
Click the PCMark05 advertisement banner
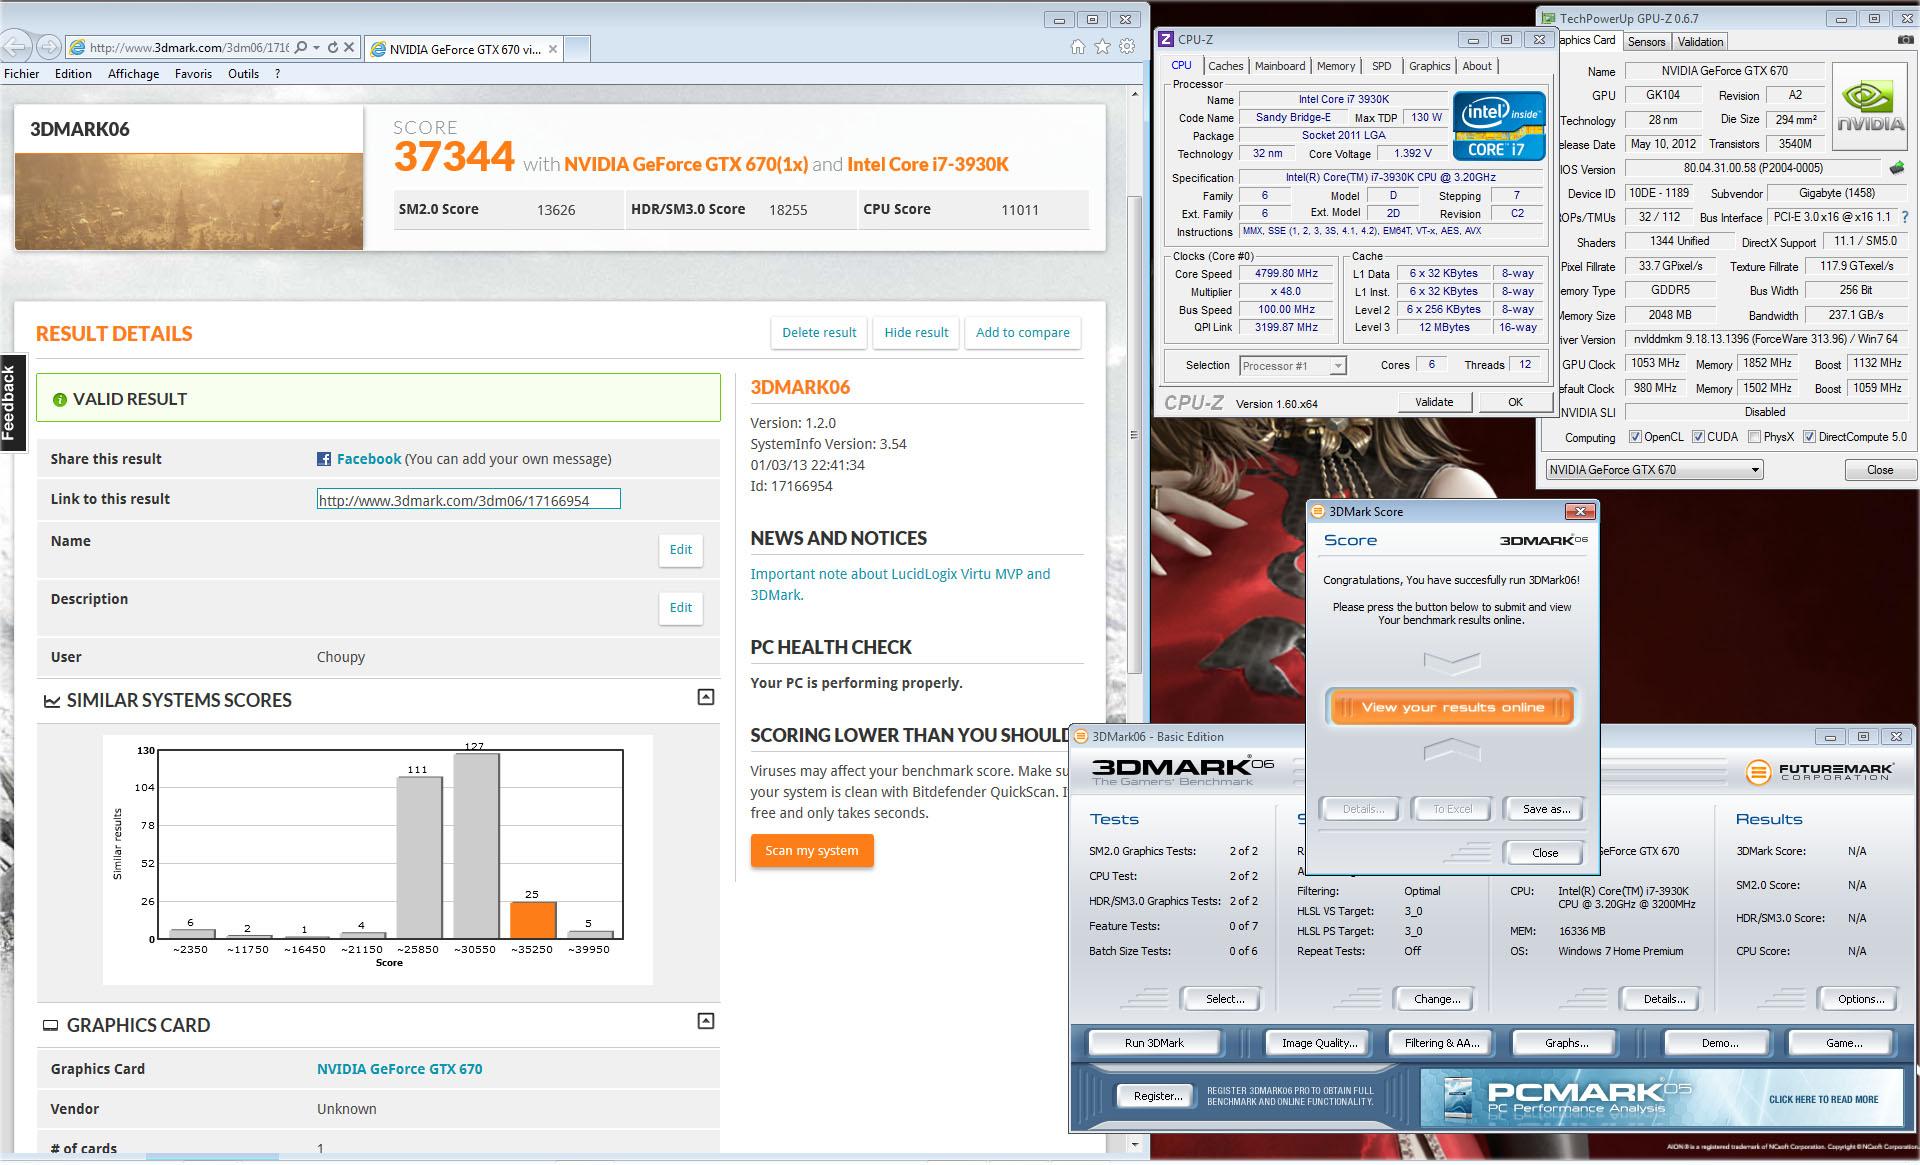1661,1098
